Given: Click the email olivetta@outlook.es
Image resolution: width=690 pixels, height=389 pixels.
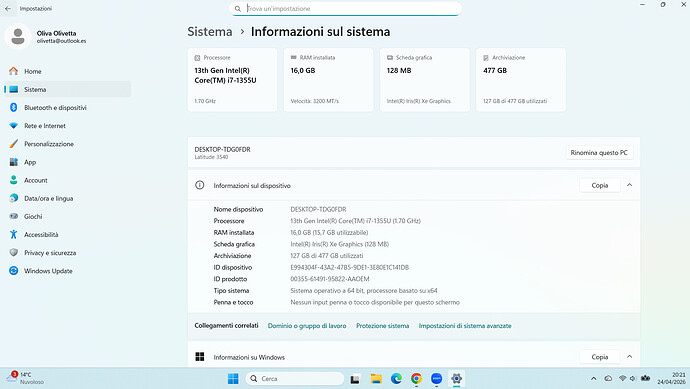Looking at the screenshot, I should point(62,41).
